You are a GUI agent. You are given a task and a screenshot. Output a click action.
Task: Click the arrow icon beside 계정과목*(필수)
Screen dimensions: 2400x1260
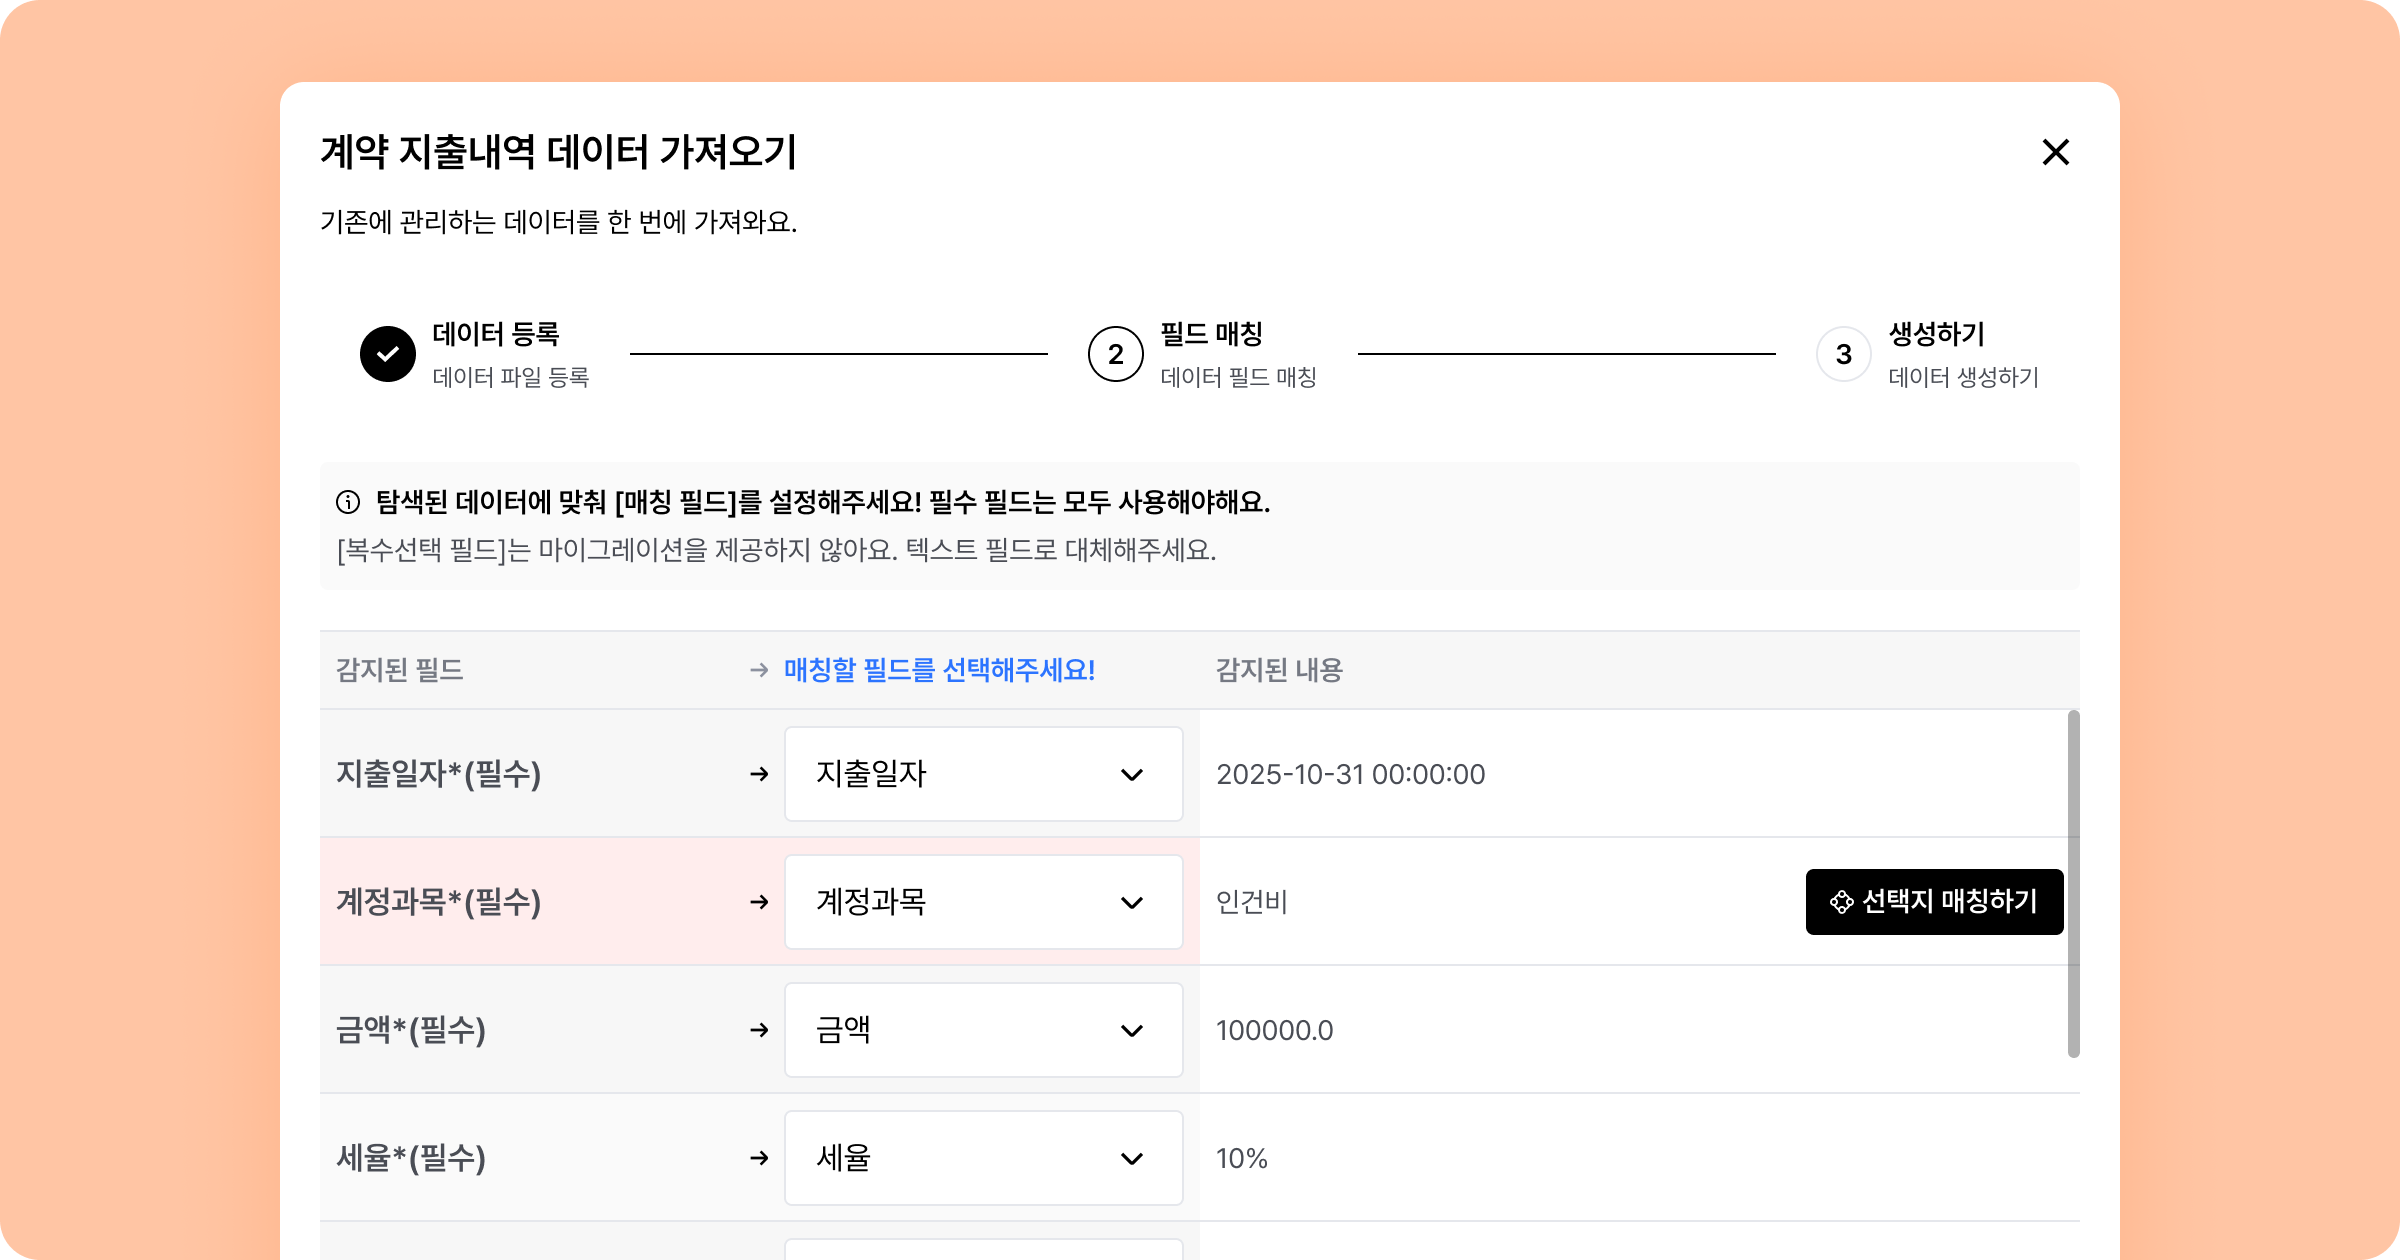click(x=759, y=902)
